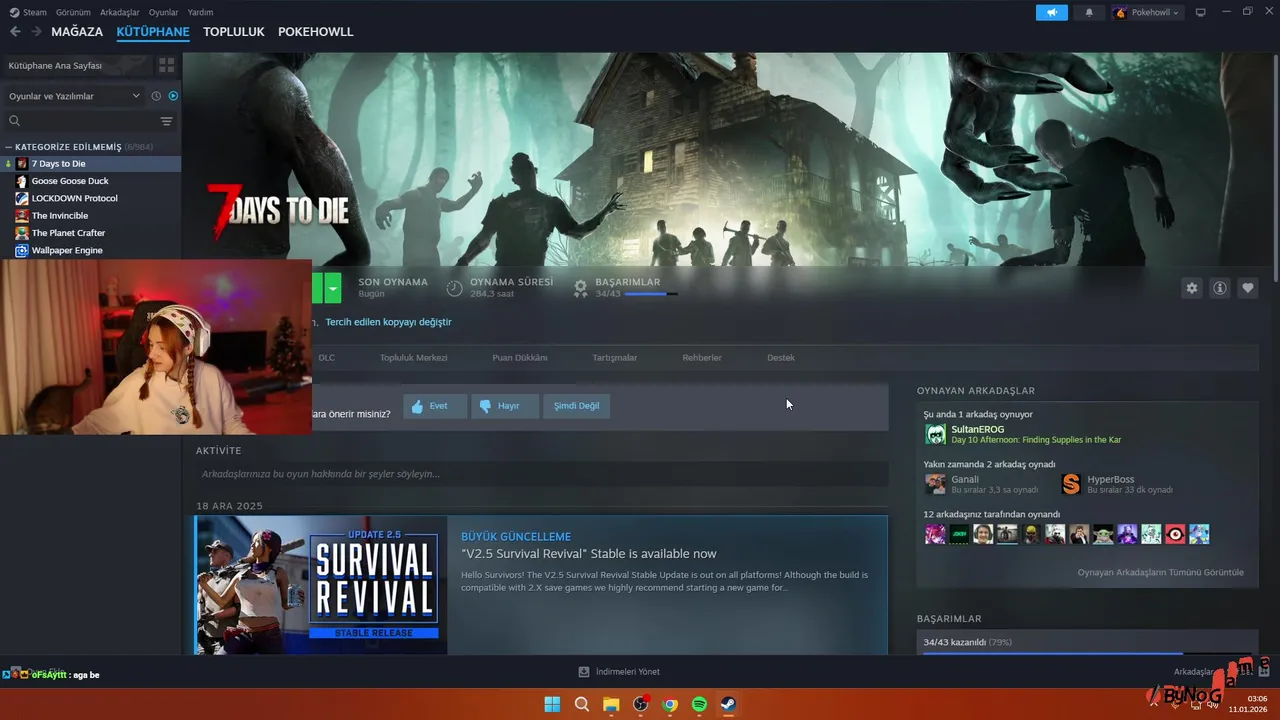Open İndirmeleri Yönet downloads manager
The image size is (1280, 720).
click(619, 672)
